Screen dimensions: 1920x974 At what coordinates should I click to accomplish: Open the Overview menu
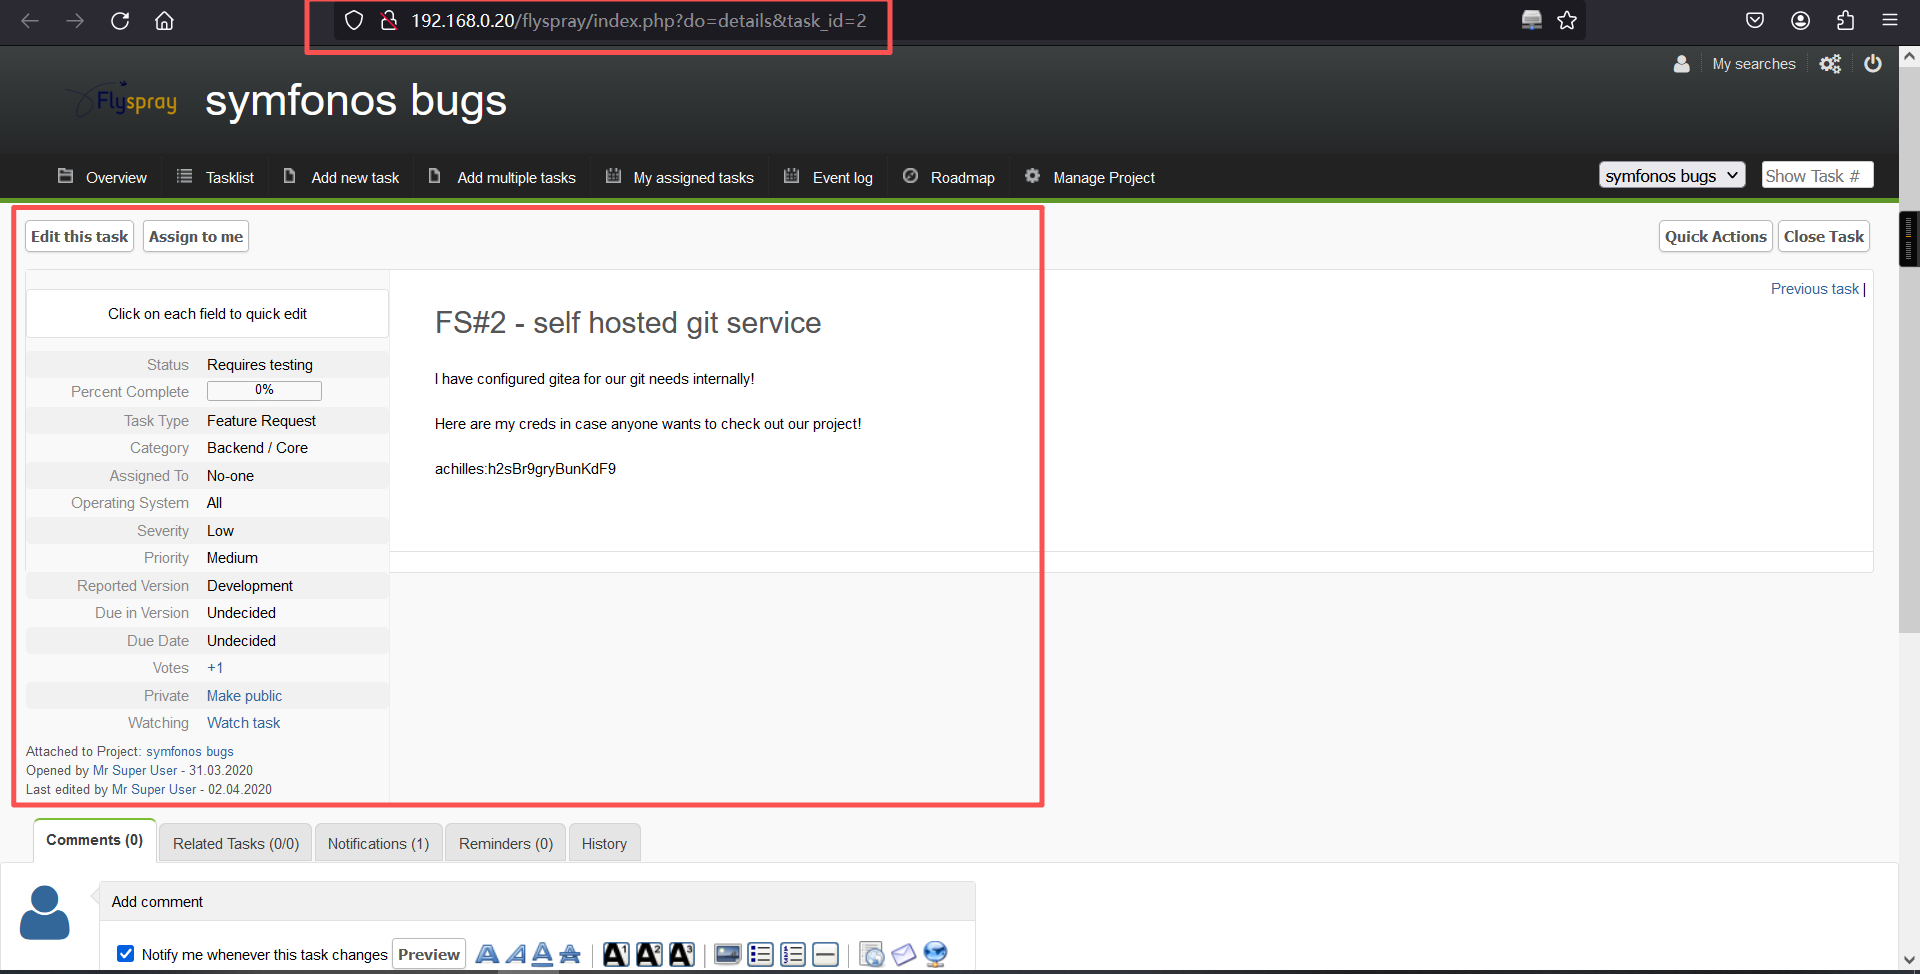coord(102,177)
